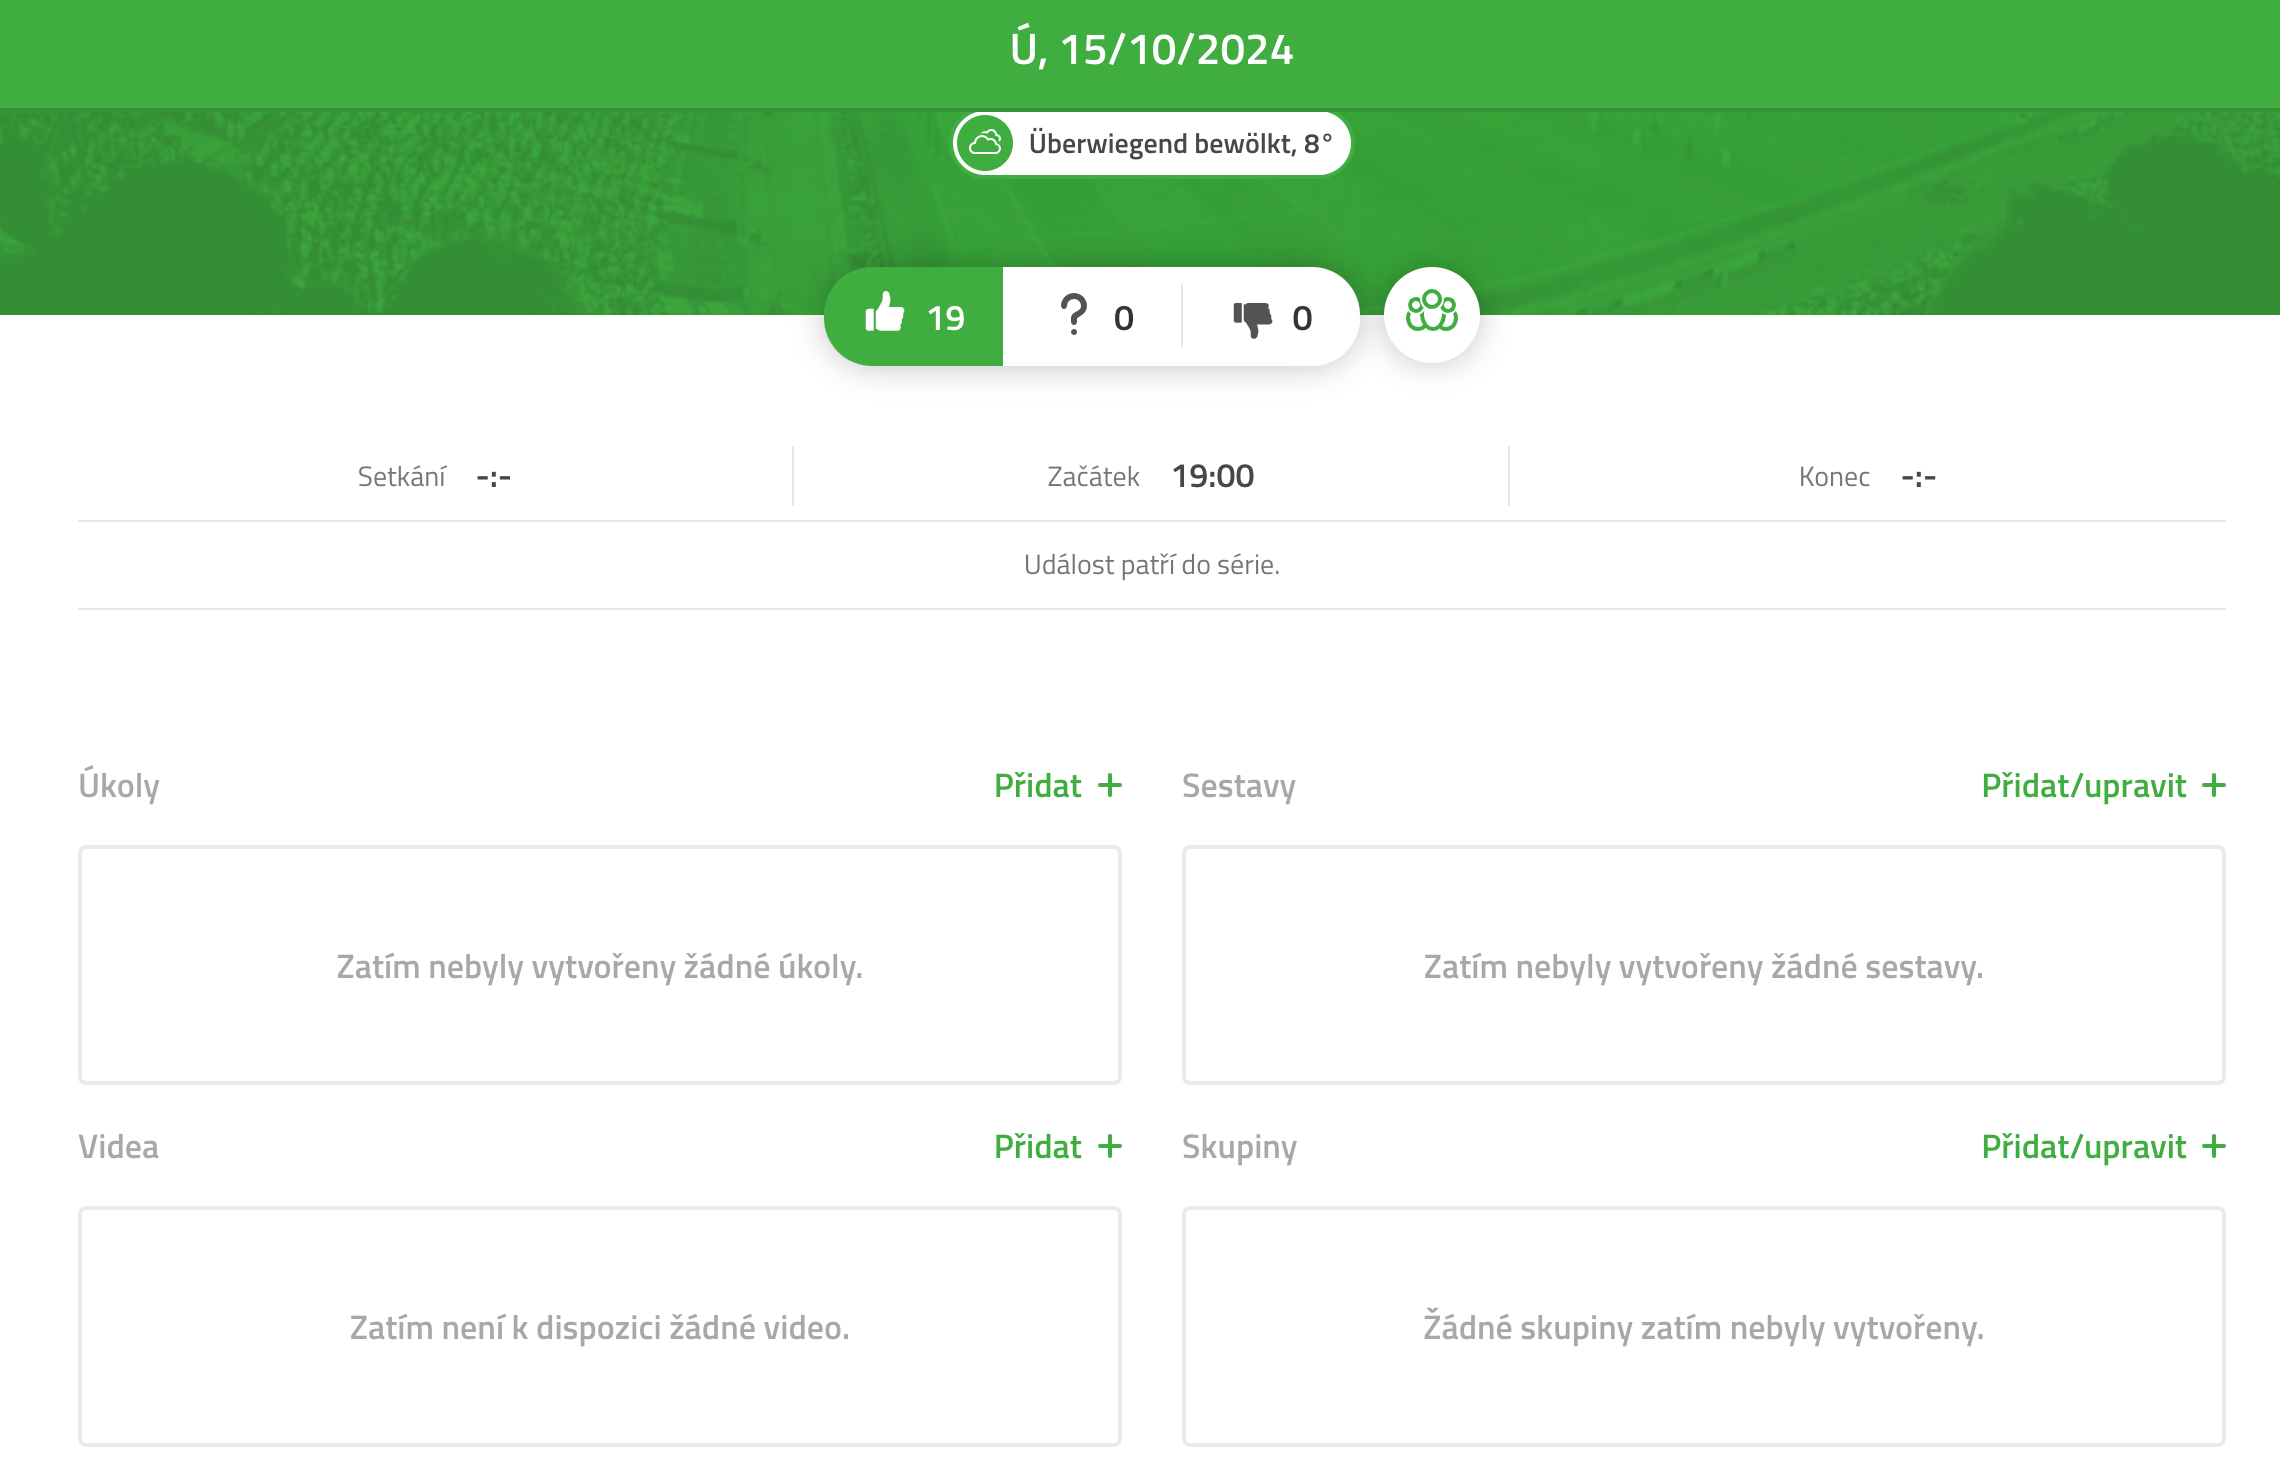This screenshot has width=2280, height=1476.
Task: Click Přidat link for Úkoly
Action: (x=1038, y=785)
